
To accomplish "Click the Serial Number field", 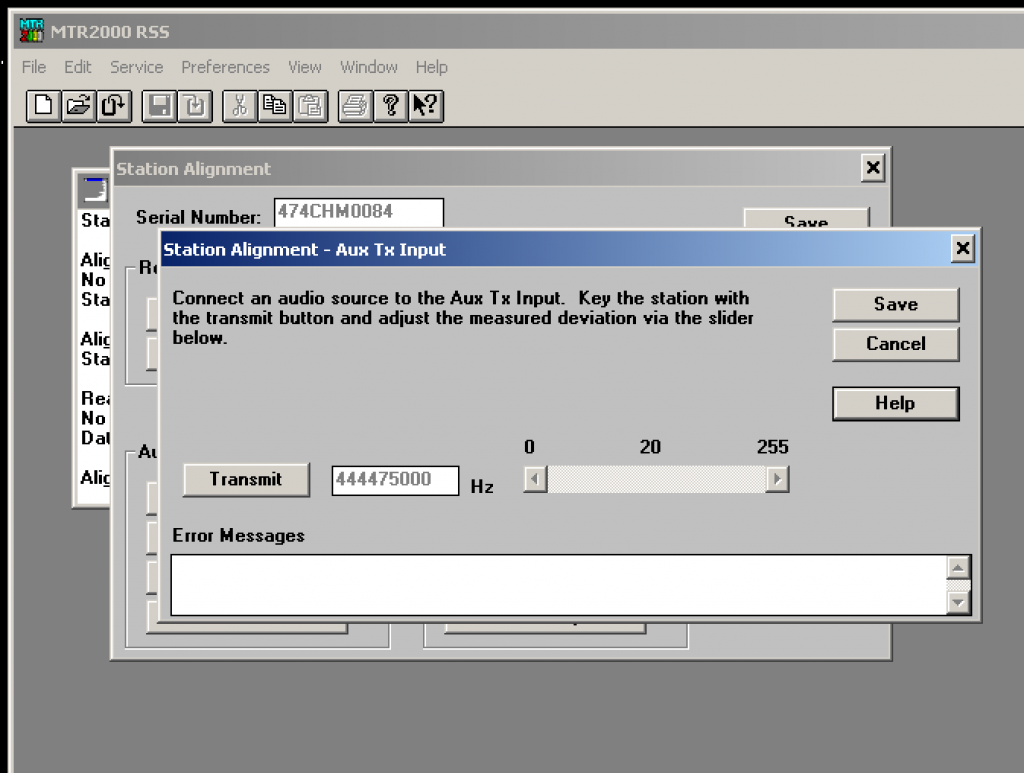I will (359, 212).
